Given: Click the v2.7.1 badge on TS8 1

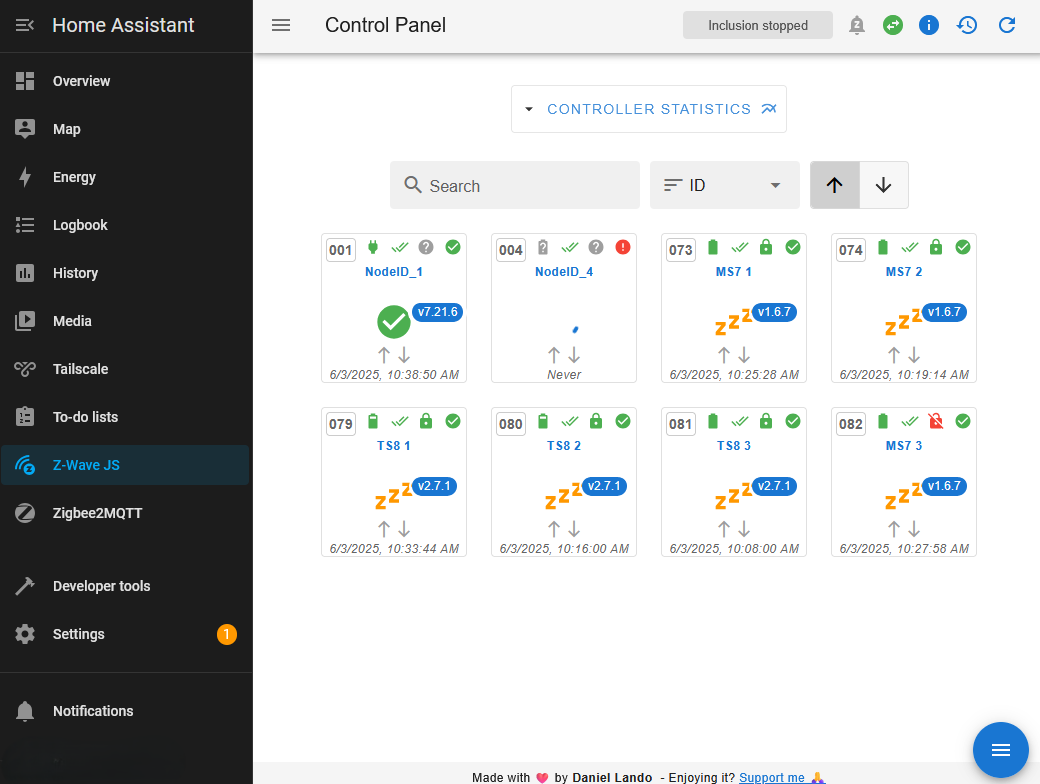Looking at the screenshot, I should click(434, 486).
